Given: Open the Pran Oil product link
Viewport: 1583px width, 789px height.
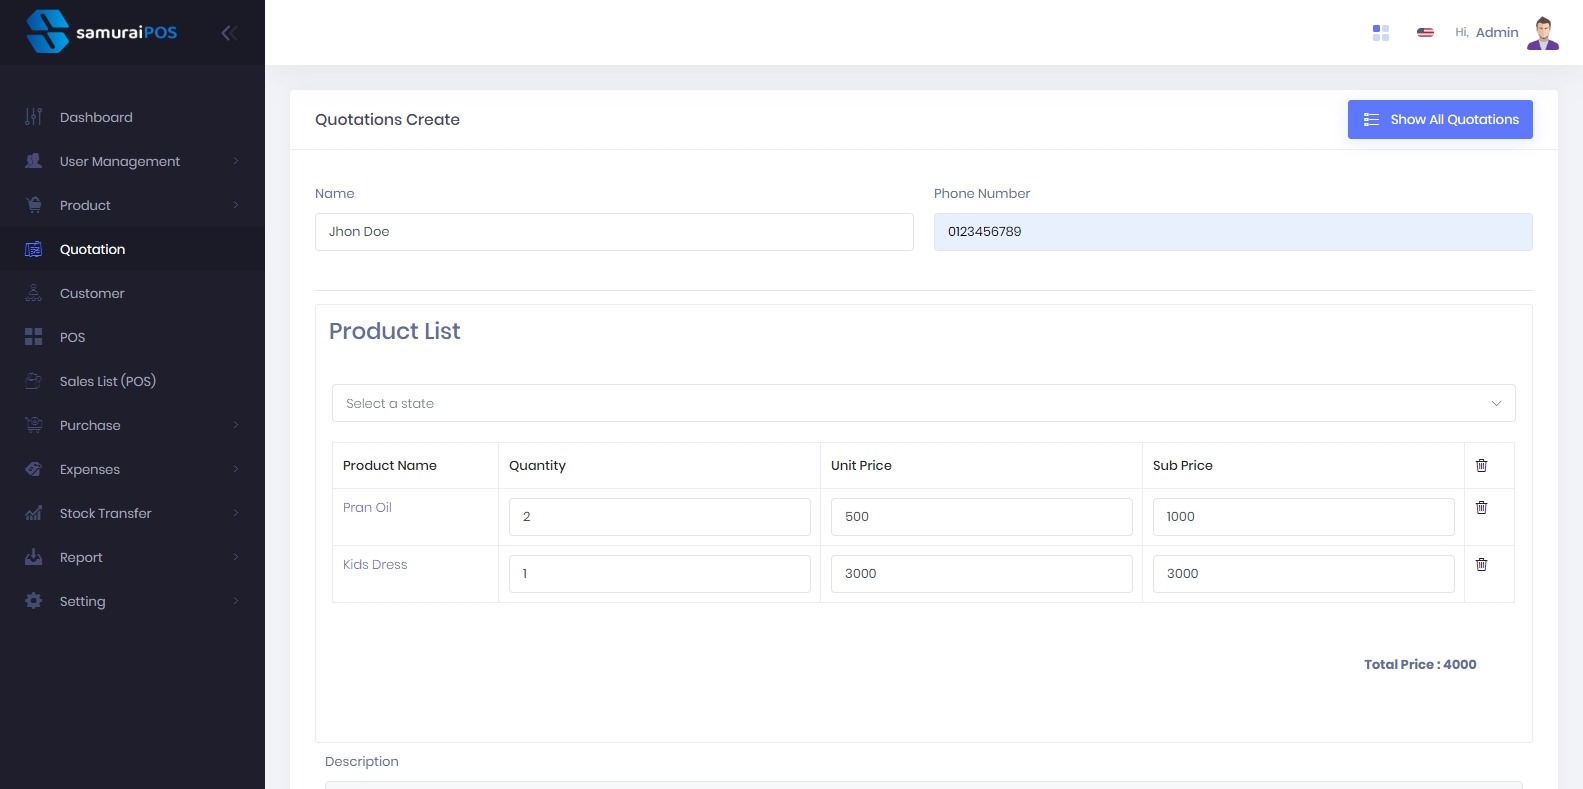Looking at the screenshot, I should 367,508.
